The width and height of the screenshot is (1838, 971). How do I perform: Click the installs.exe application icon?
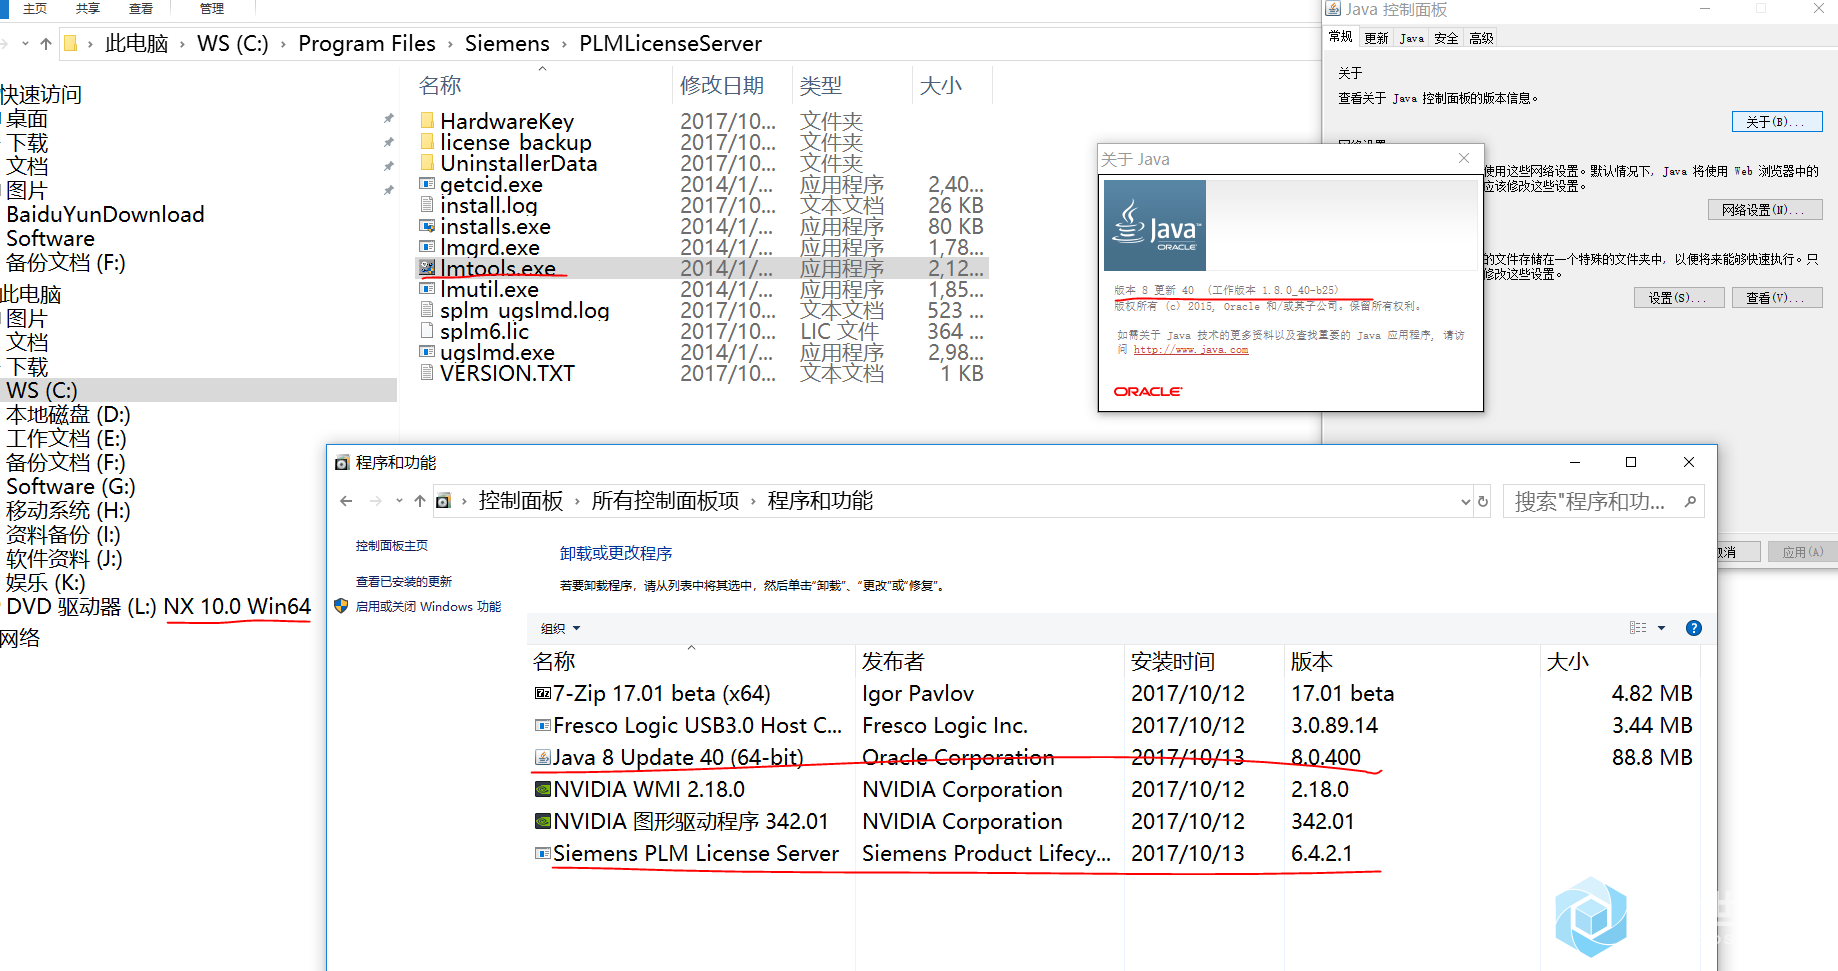tap(427, 226)
